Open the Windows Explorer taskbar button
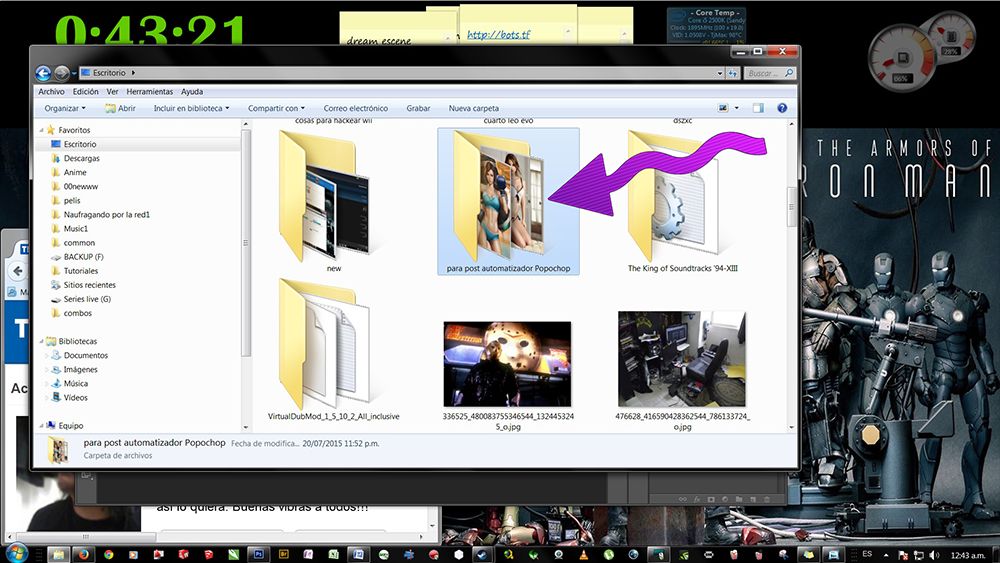Screen dimensions: 1000x563 (x=59, y=555)
